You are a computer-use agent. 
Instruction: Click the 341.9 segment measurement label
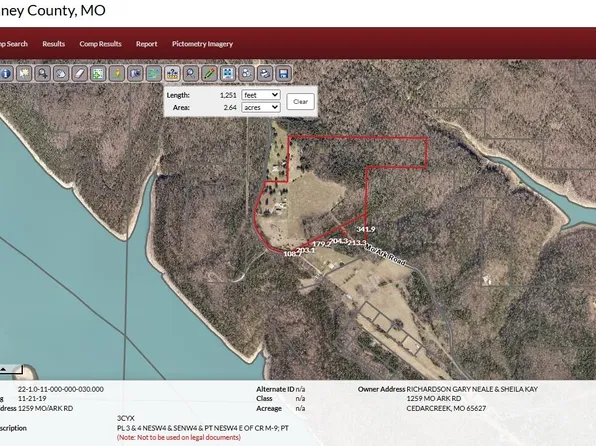click(366, 229)
